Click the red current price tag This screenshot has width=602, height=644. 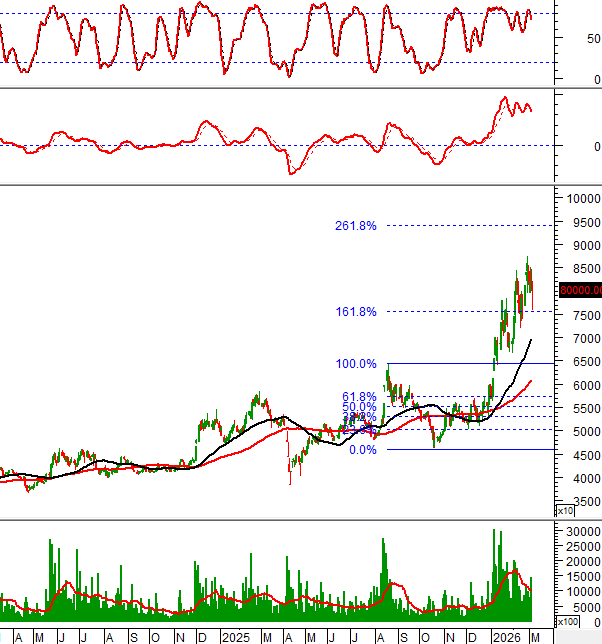(x=580, y=291)
